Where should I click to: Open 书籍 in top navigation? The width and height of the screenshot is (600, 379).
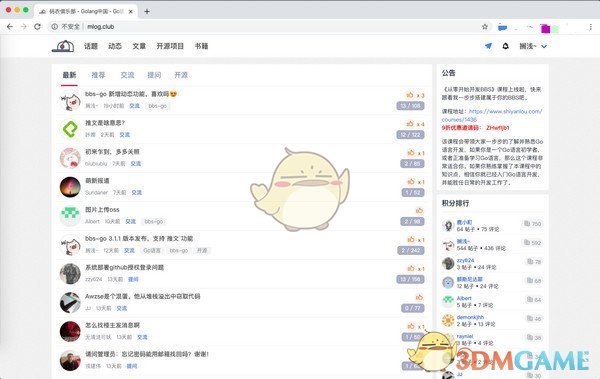coord(201,46)
